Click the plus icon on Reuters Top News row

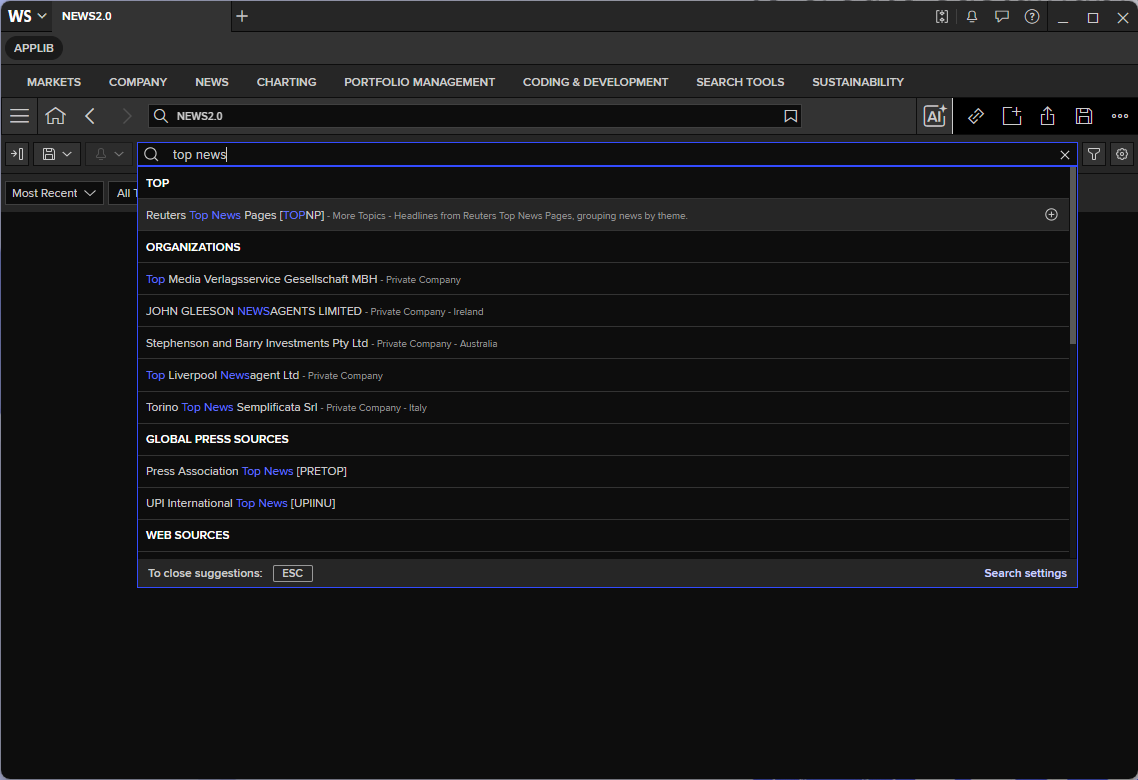[x=1051, y=215]
